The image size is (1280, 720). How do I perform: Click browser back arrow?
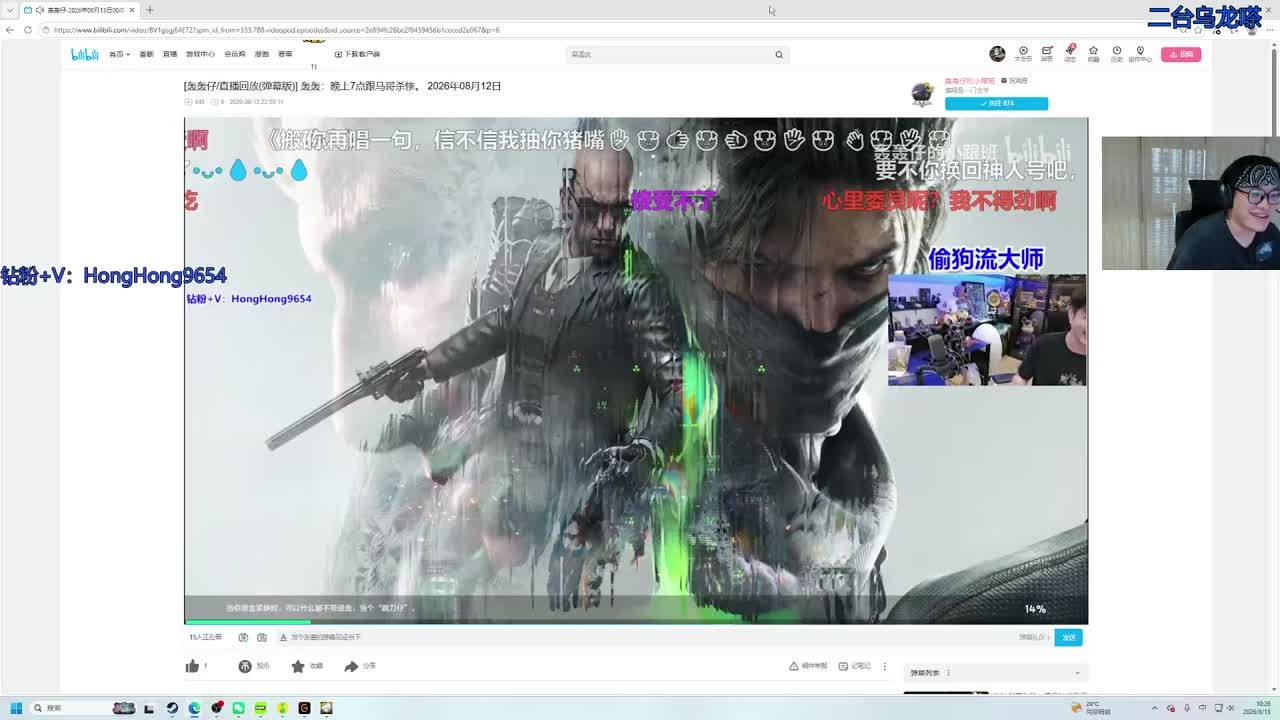tap(10, 30)
